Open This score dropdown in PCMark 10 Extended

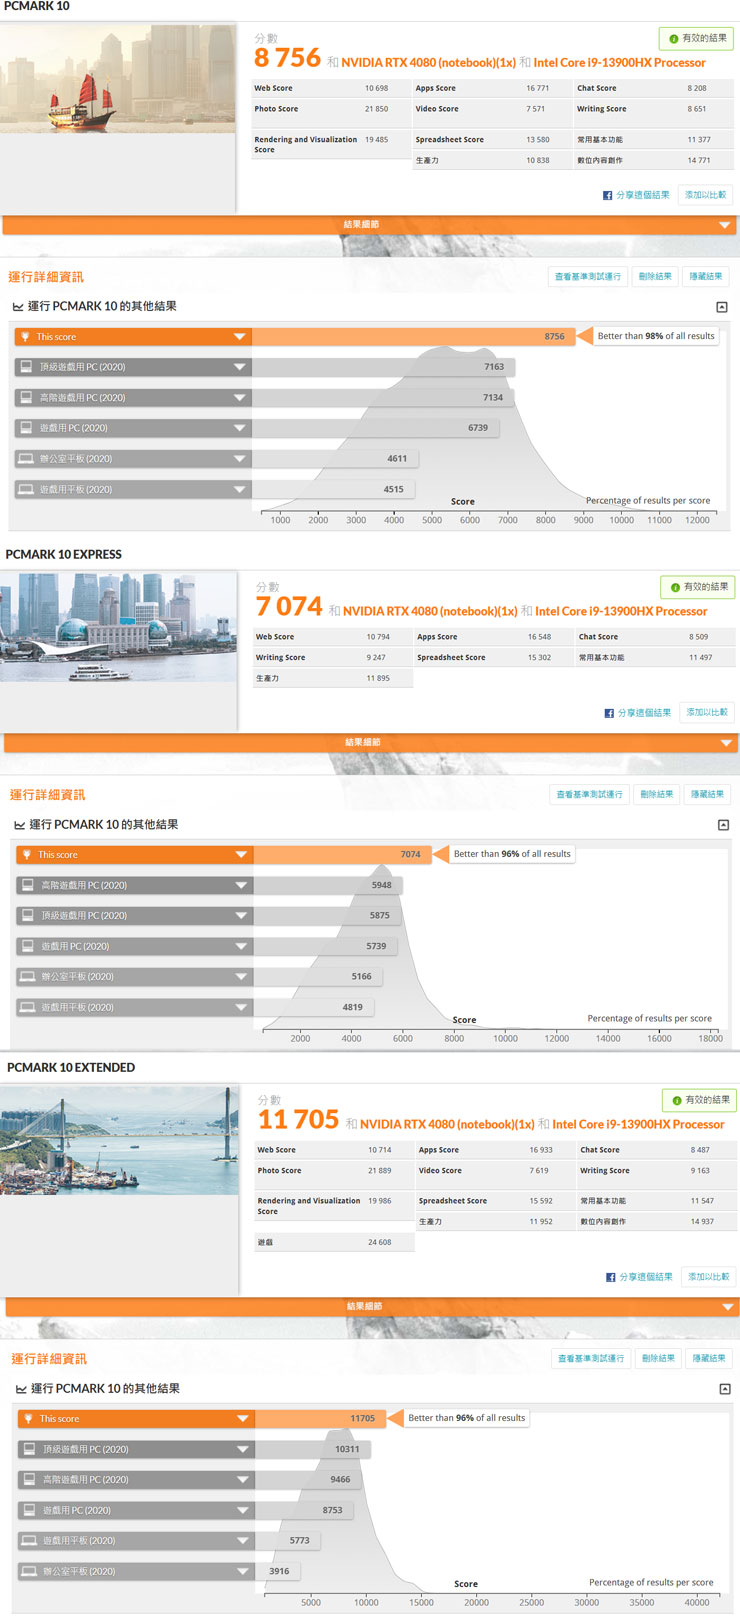(x=242, y=1419)
